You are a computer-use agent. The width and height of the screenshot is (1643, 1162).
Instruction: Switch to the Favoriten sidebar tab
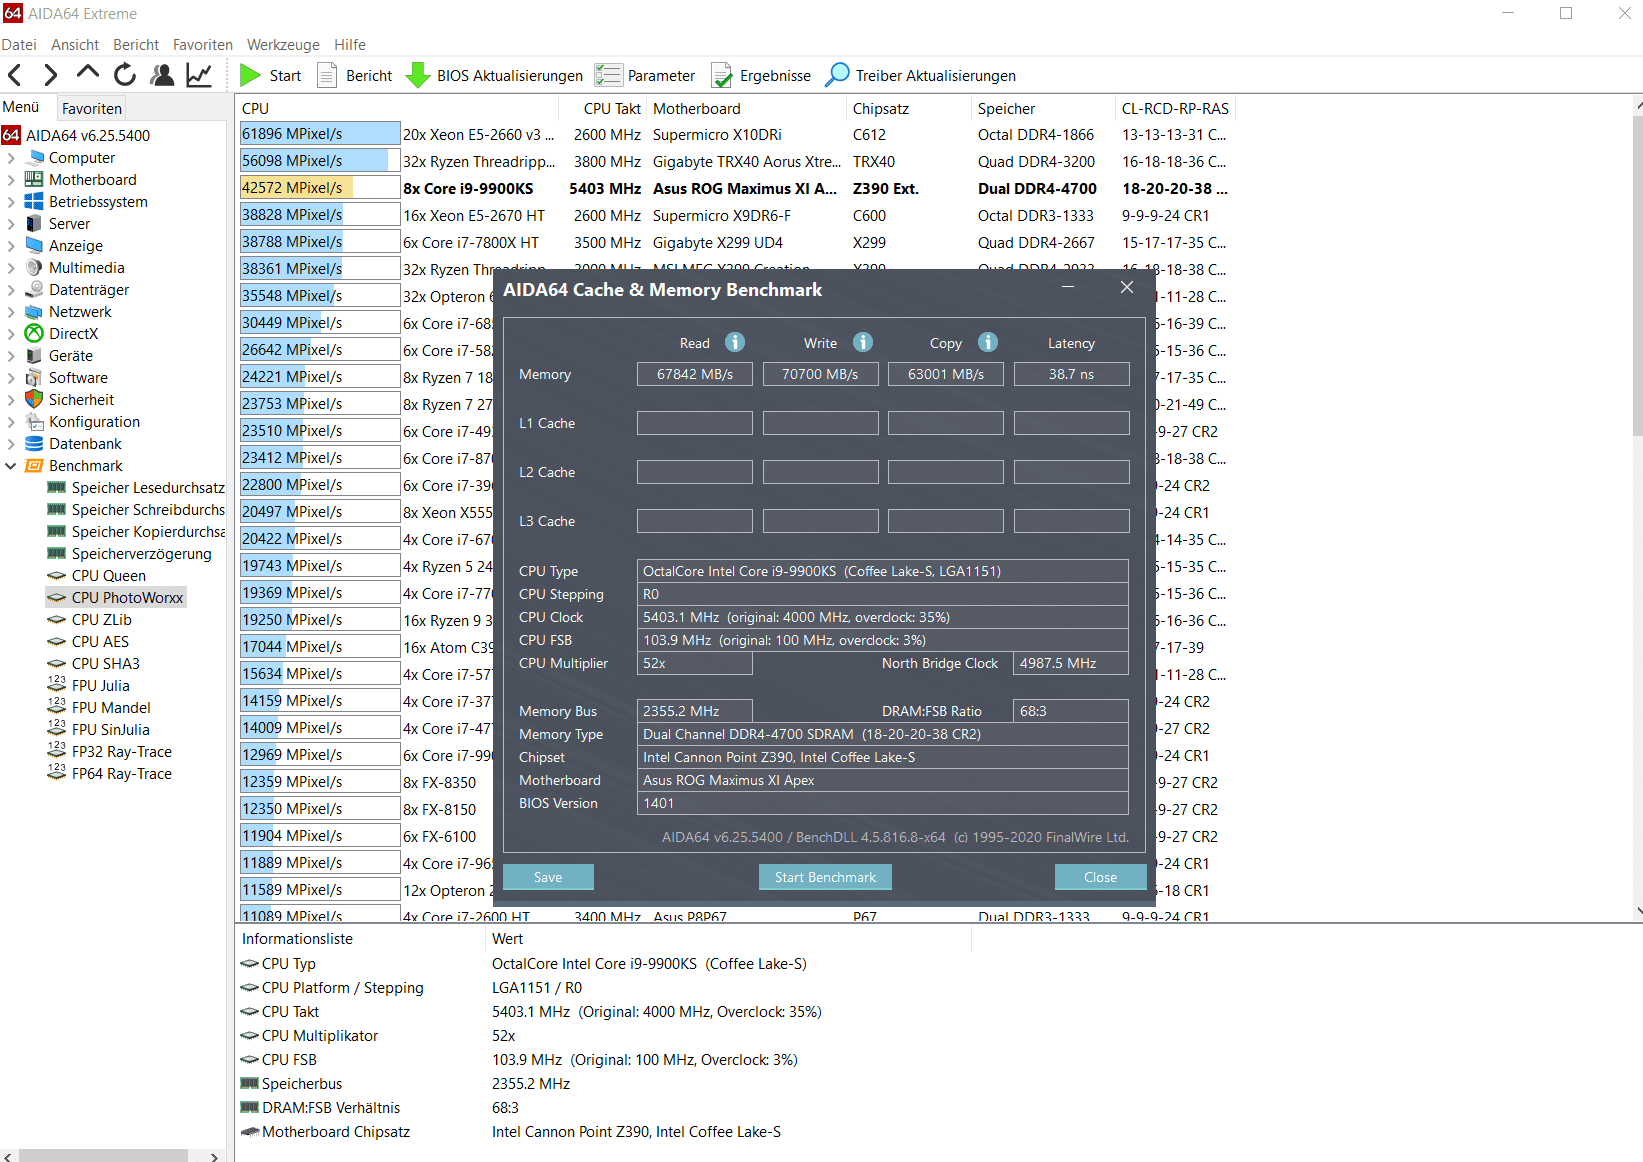pos(91,108)
